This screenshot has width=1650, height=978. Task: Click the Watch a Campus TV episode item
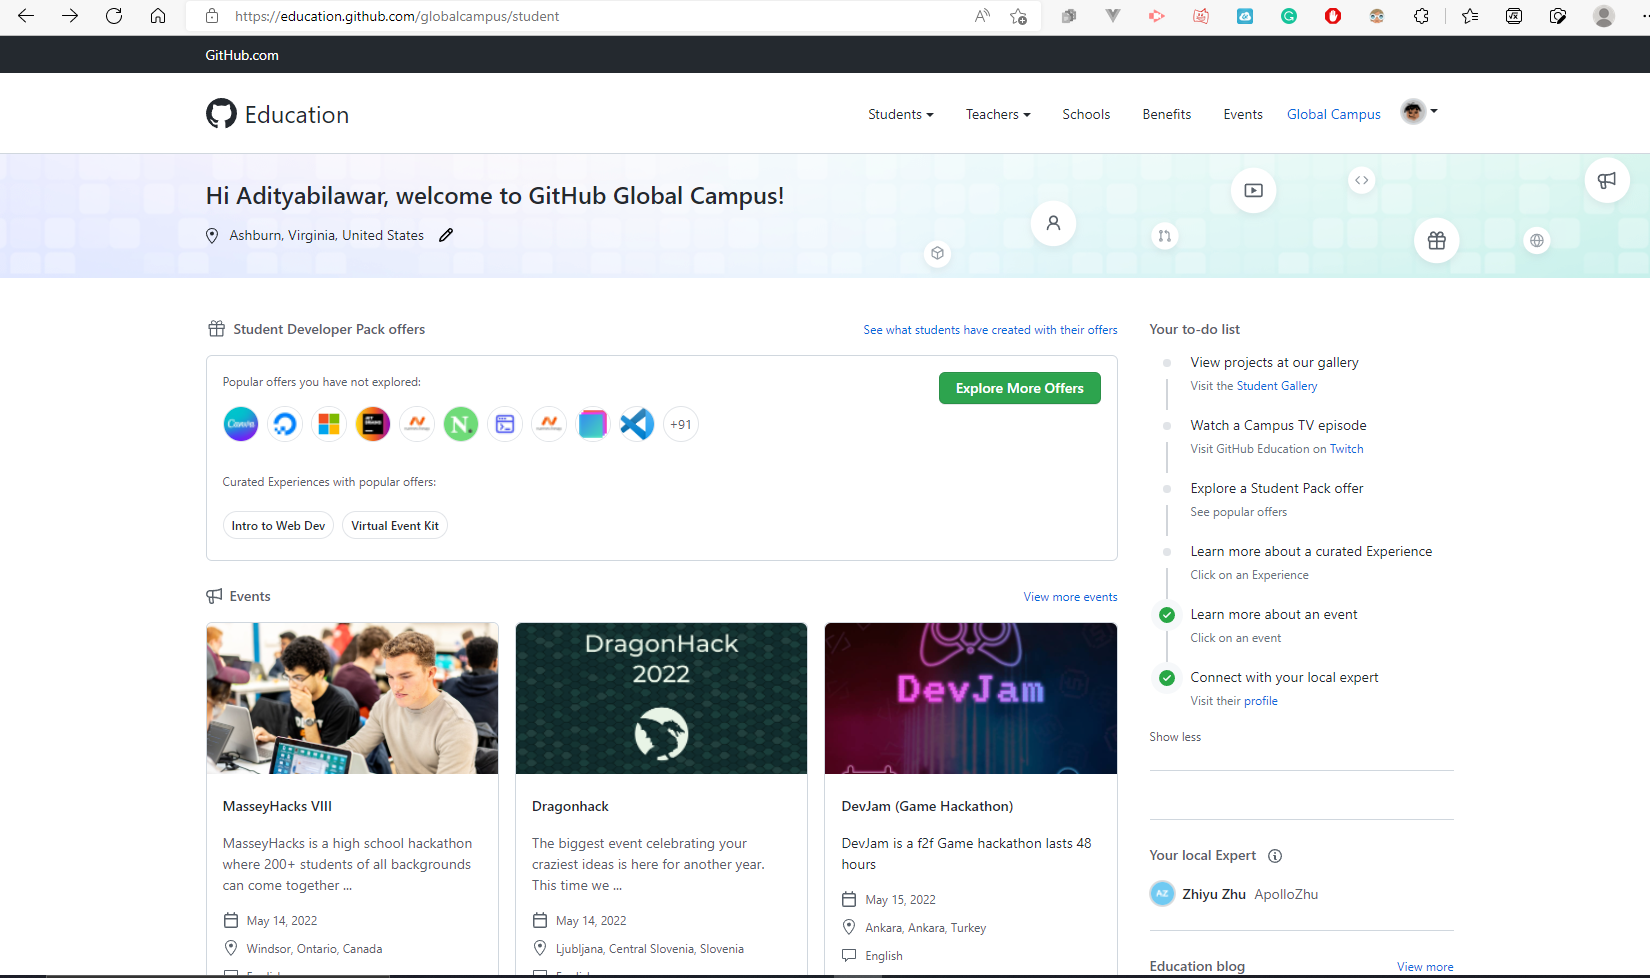[1278, 425]
